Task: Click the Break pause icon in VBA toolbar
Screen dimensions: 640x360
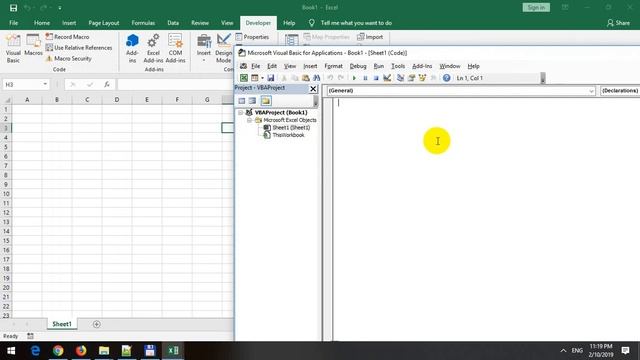Action: click(x=365, y=78)
